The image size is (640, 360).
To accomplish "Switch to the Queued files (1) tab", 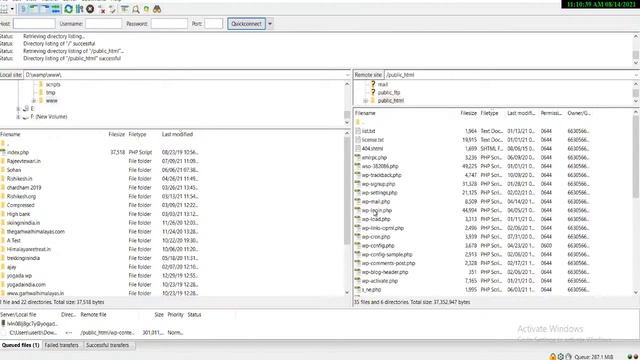I will (x=20, y=345).
